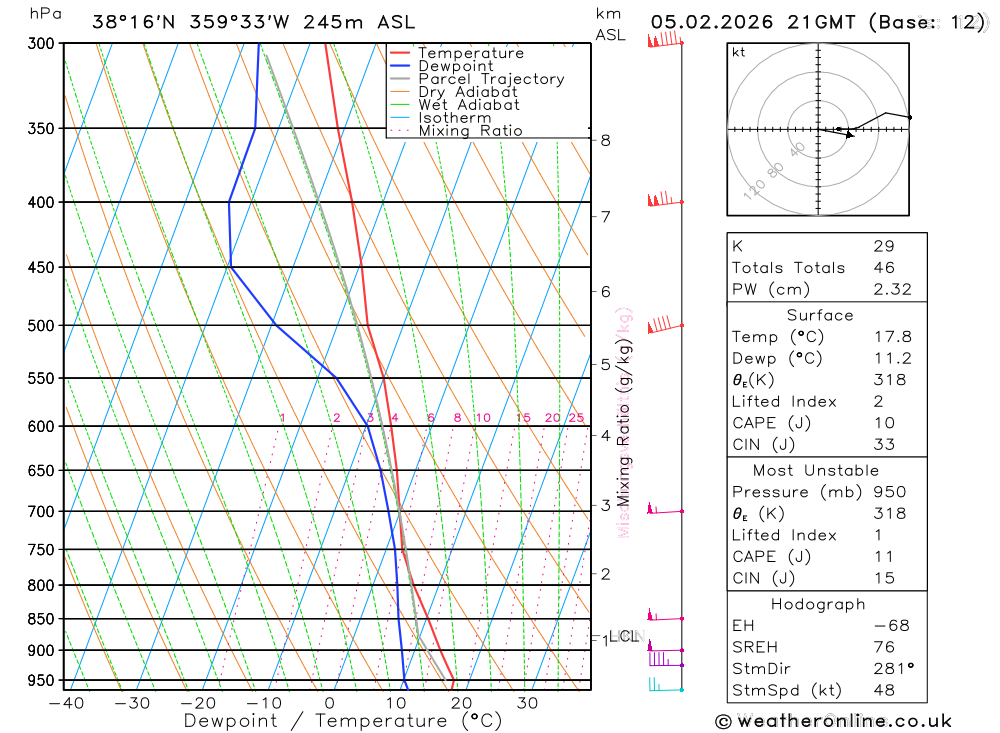The image size is (1000, 733).
Task: Click the 850 hPa wind barb
Action: (x=665, y=616)
